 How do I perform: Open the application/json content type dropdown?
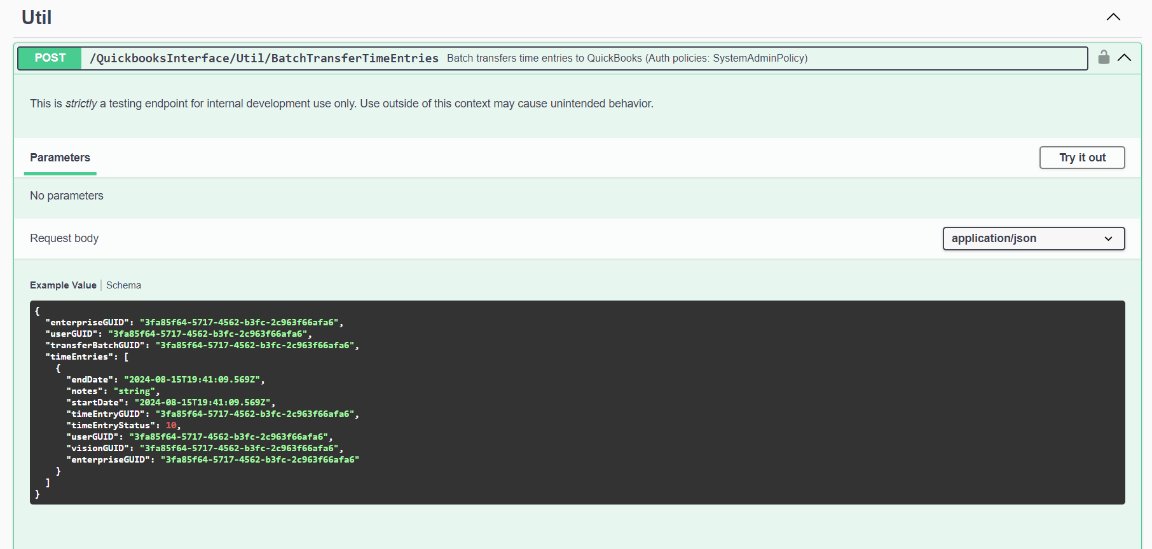click(1033, 238)
